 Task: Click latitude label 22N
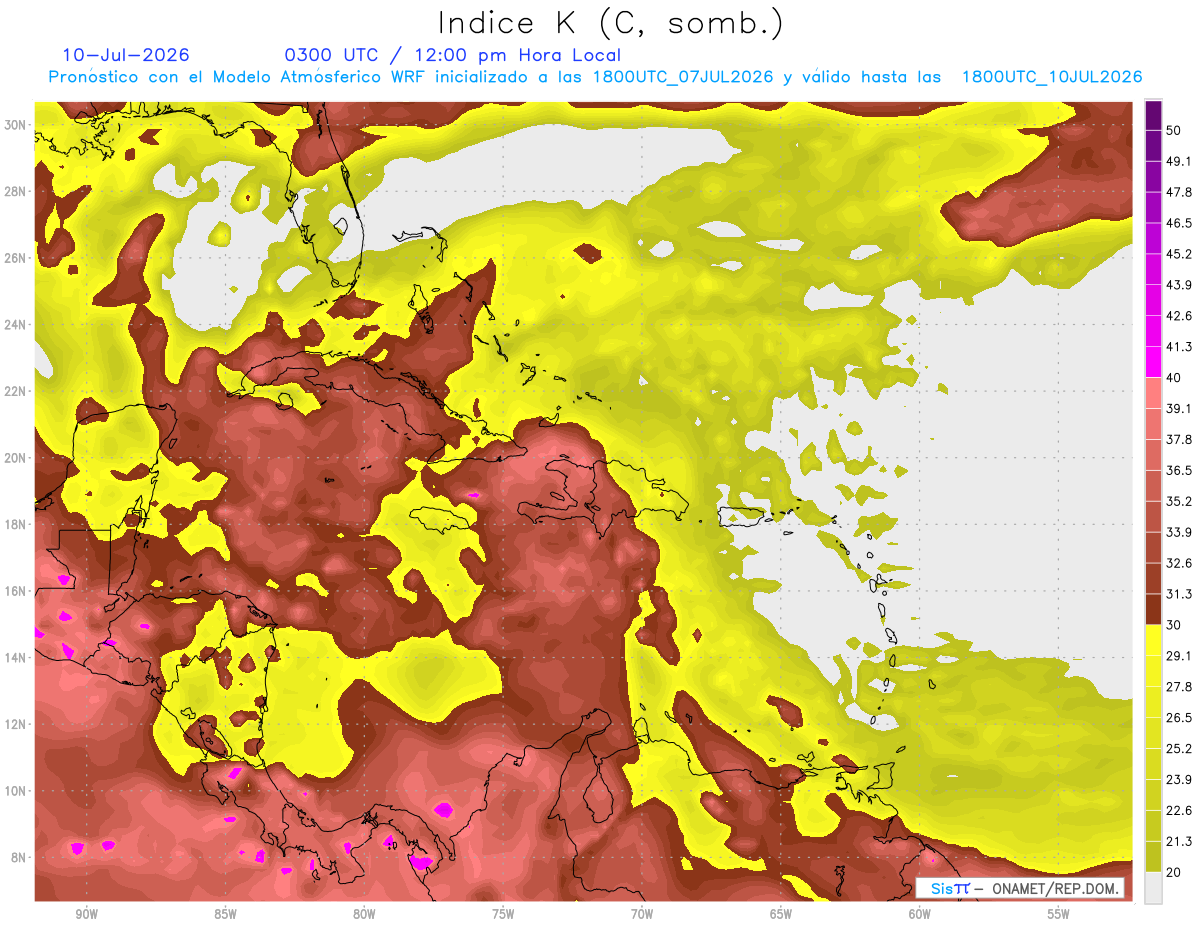pos(15,391)
